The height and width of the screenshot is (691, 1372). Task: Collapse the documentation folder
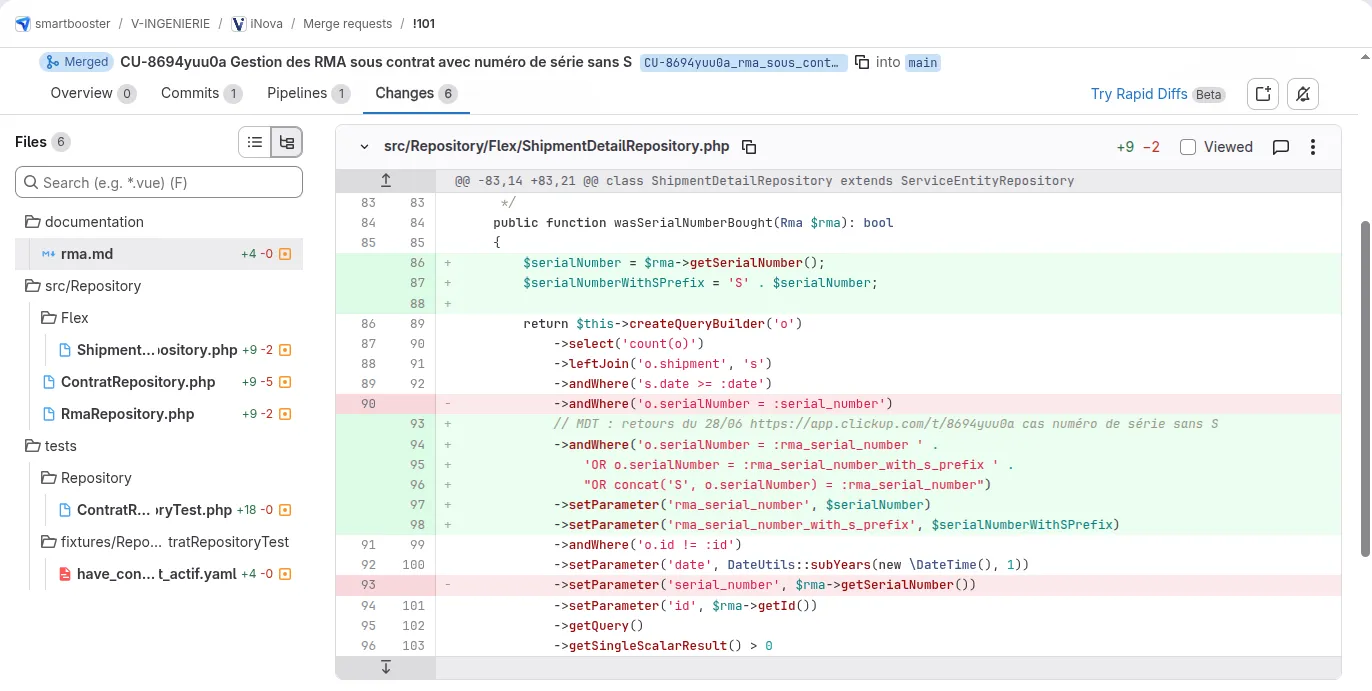[84, 222]
